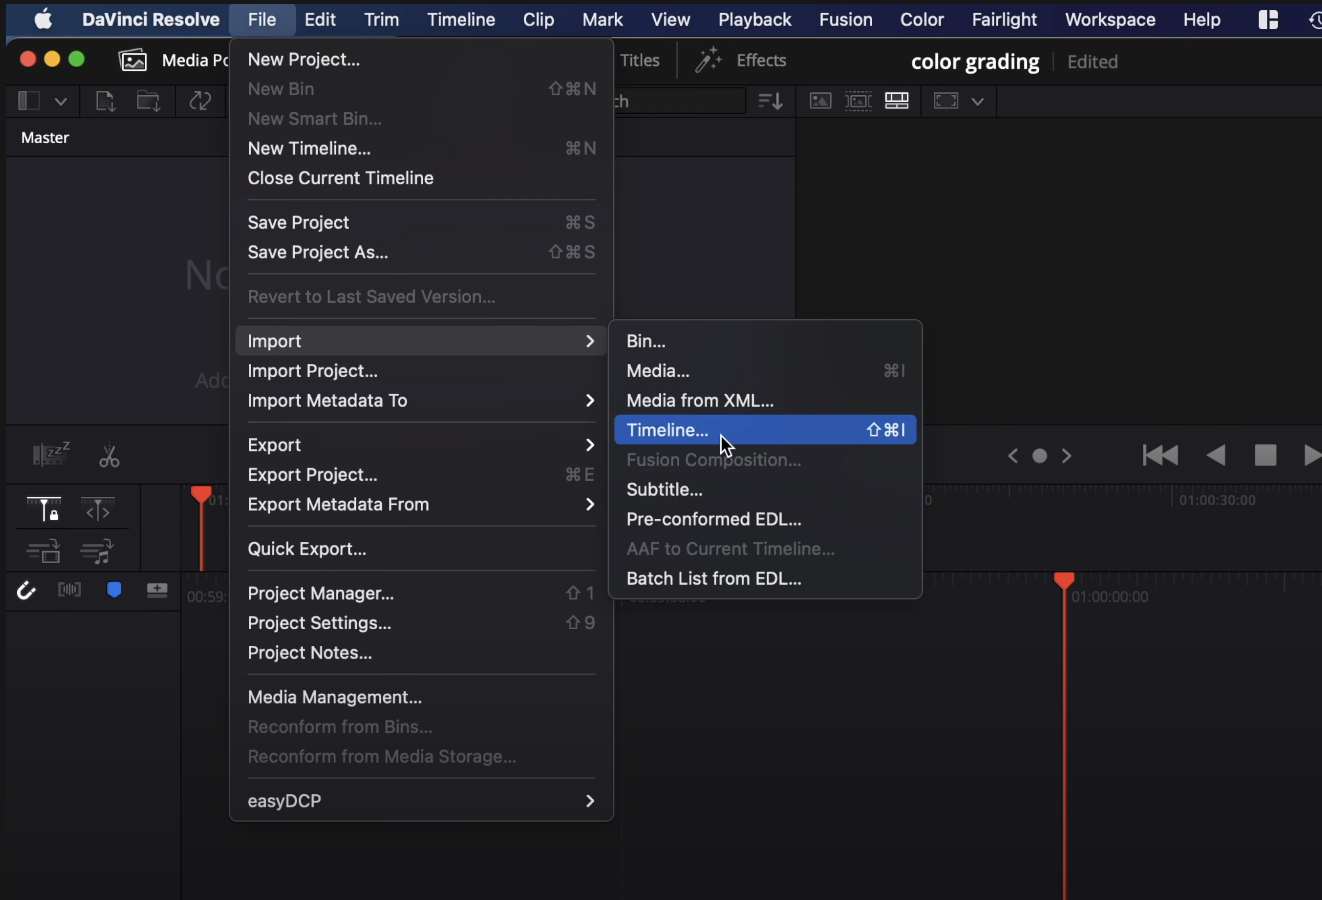Toggle timeline Snapping magnet icon
Image resolution: width=1322 pixels, height=900 pixels.
pos(26,591)
